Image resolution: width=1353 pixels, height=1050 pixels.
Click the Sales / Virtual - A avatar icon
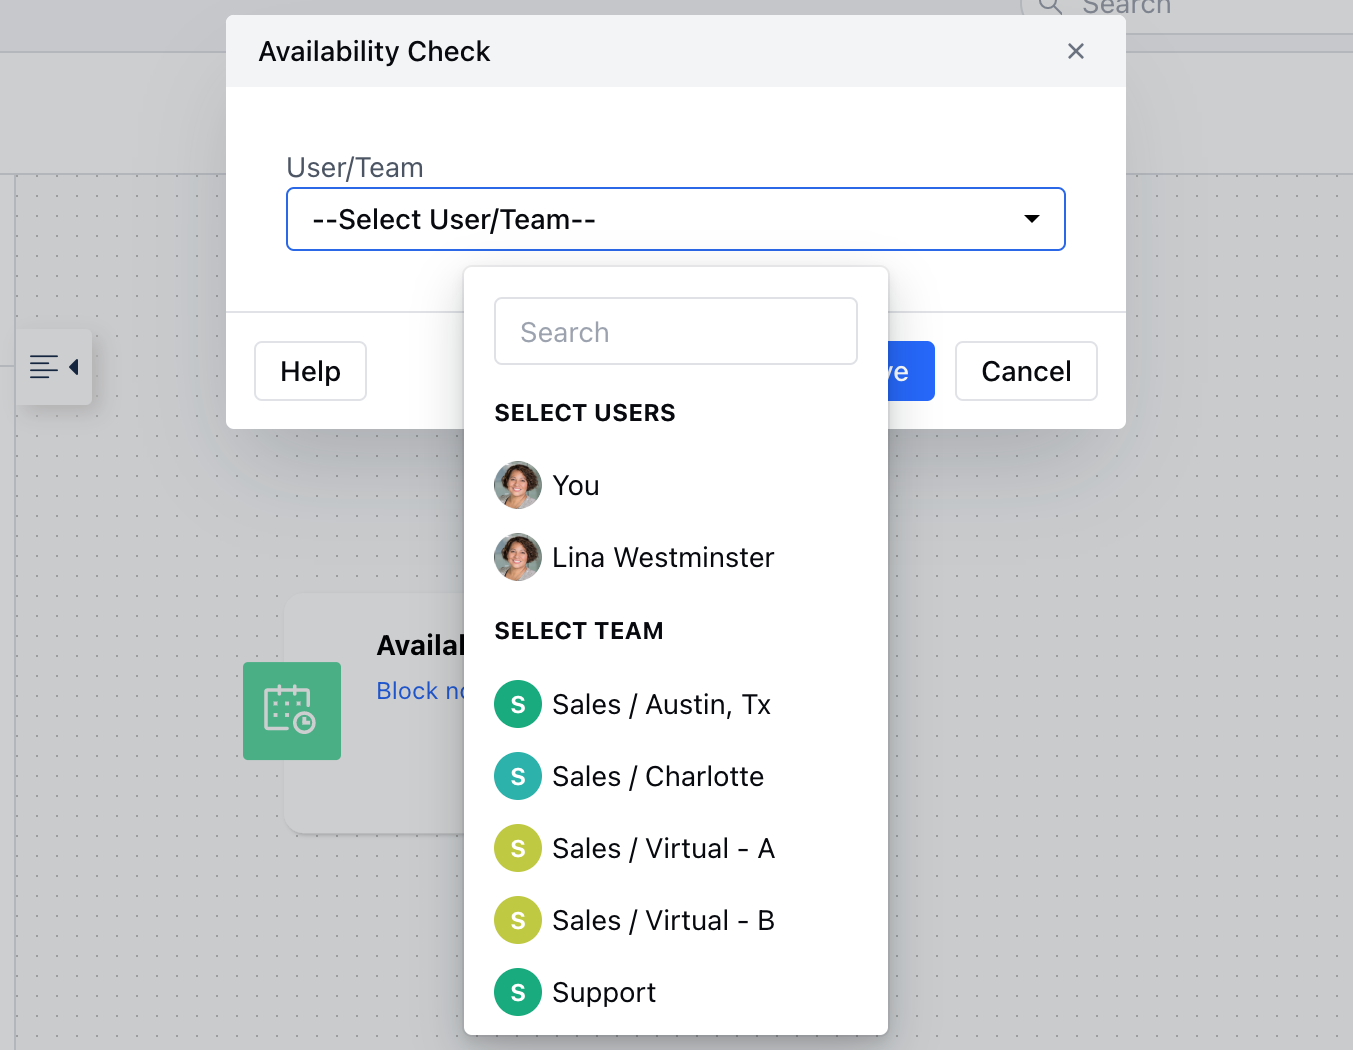click(x=518, y=848)
